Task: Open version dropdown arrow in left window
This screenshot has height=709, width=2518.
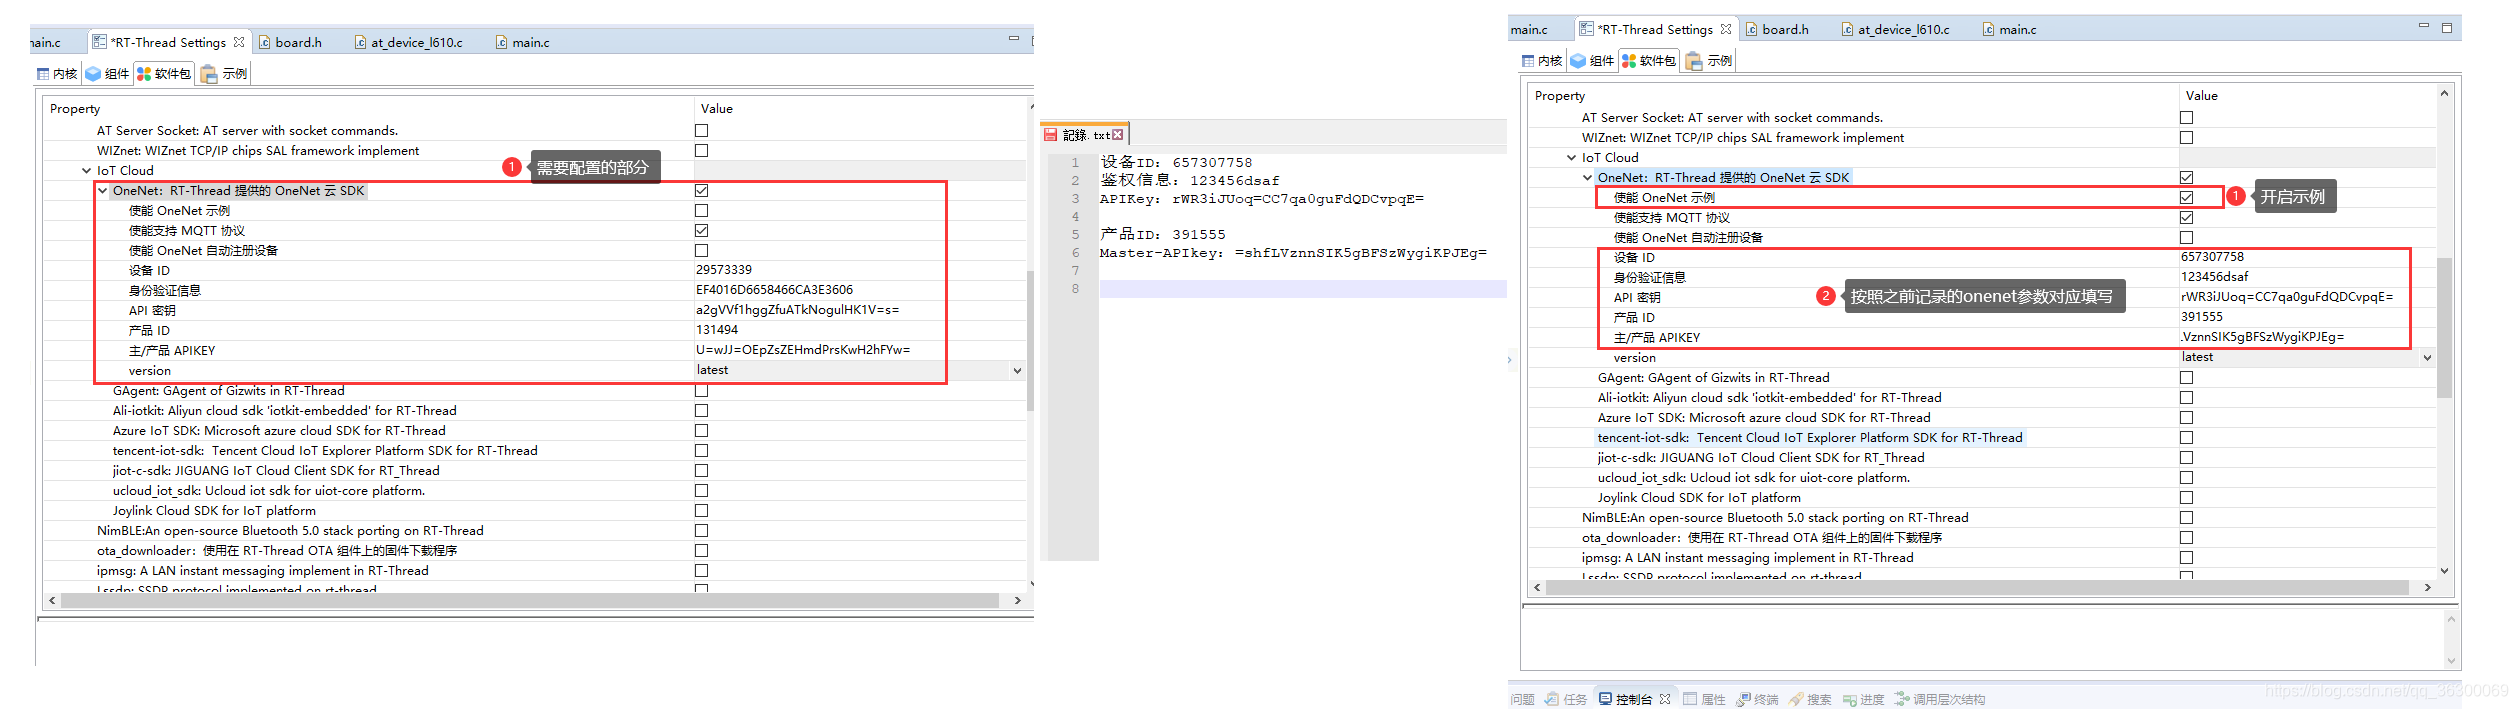Action: tap(1017, 371)
